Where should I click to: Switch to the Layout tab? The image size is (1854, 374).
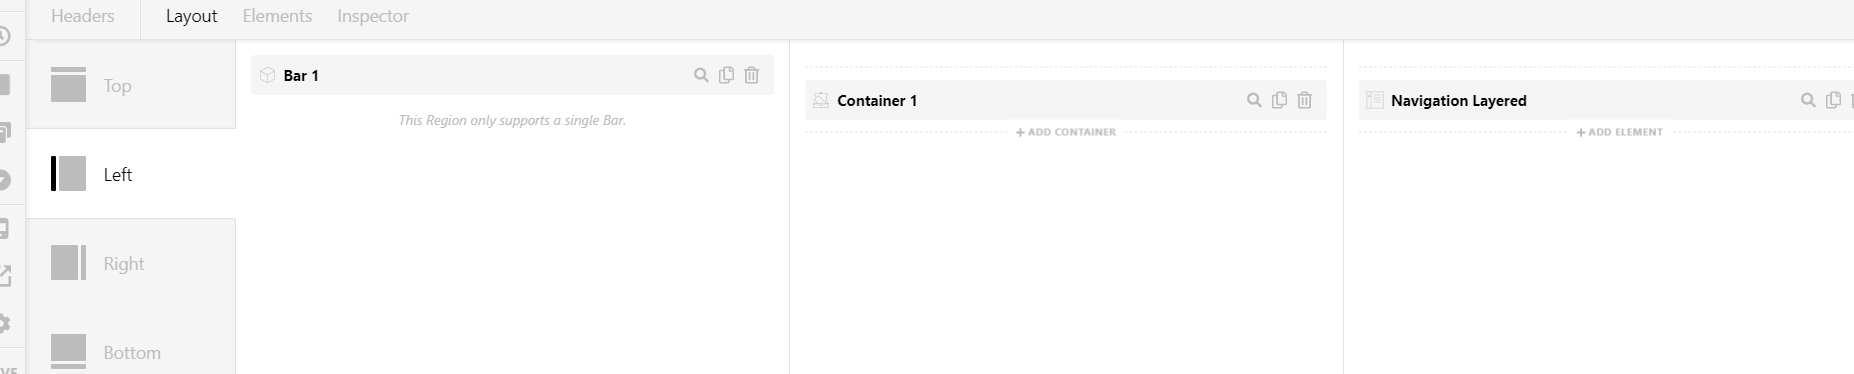coord(191,16)
